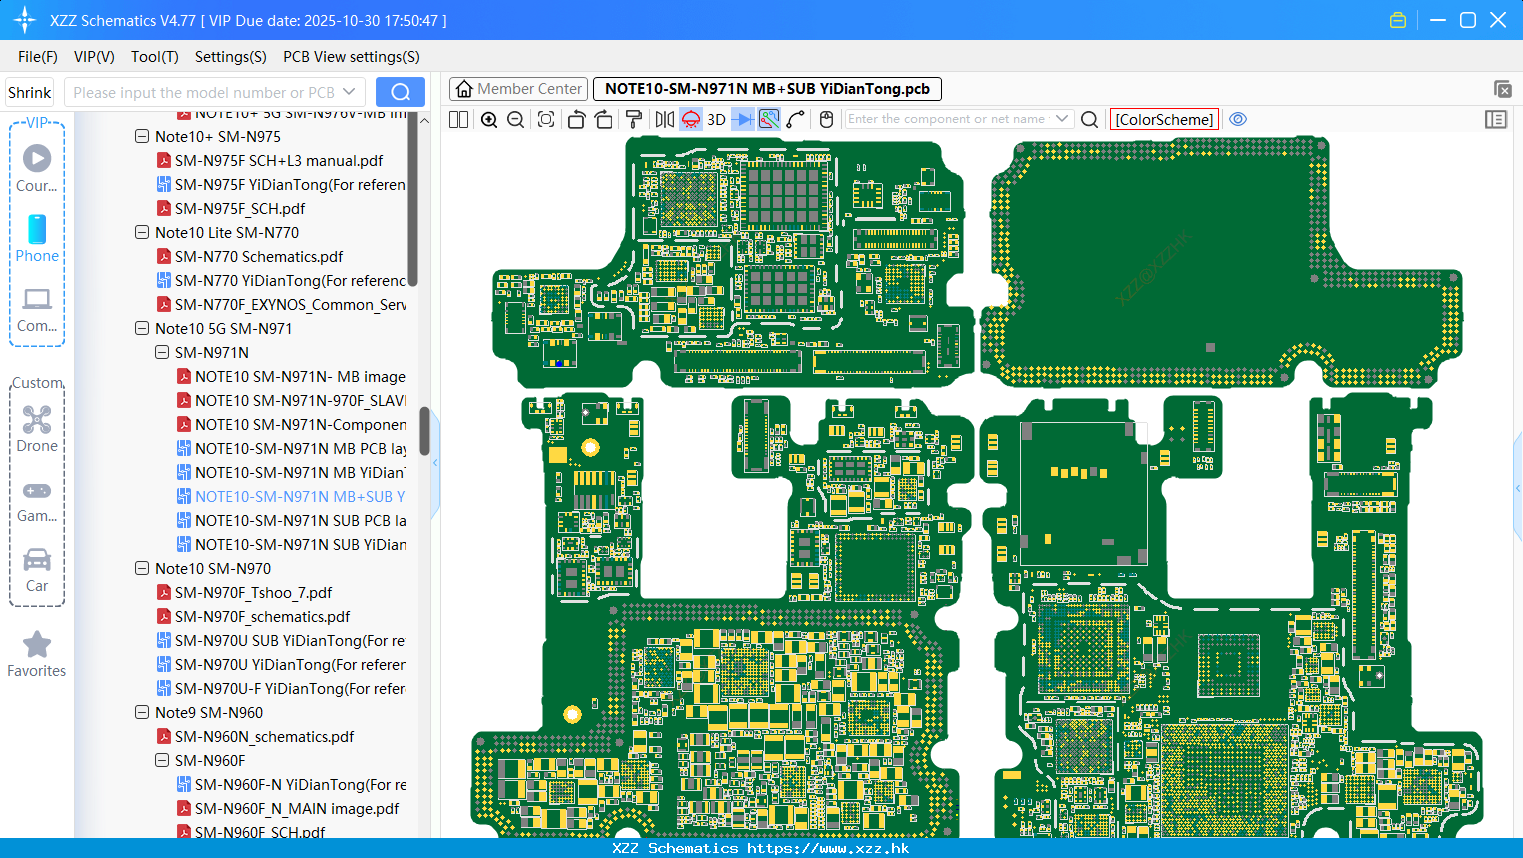
Task: Open SM-N960N_schematics.pdf
Action: click(x=255, y=736)
